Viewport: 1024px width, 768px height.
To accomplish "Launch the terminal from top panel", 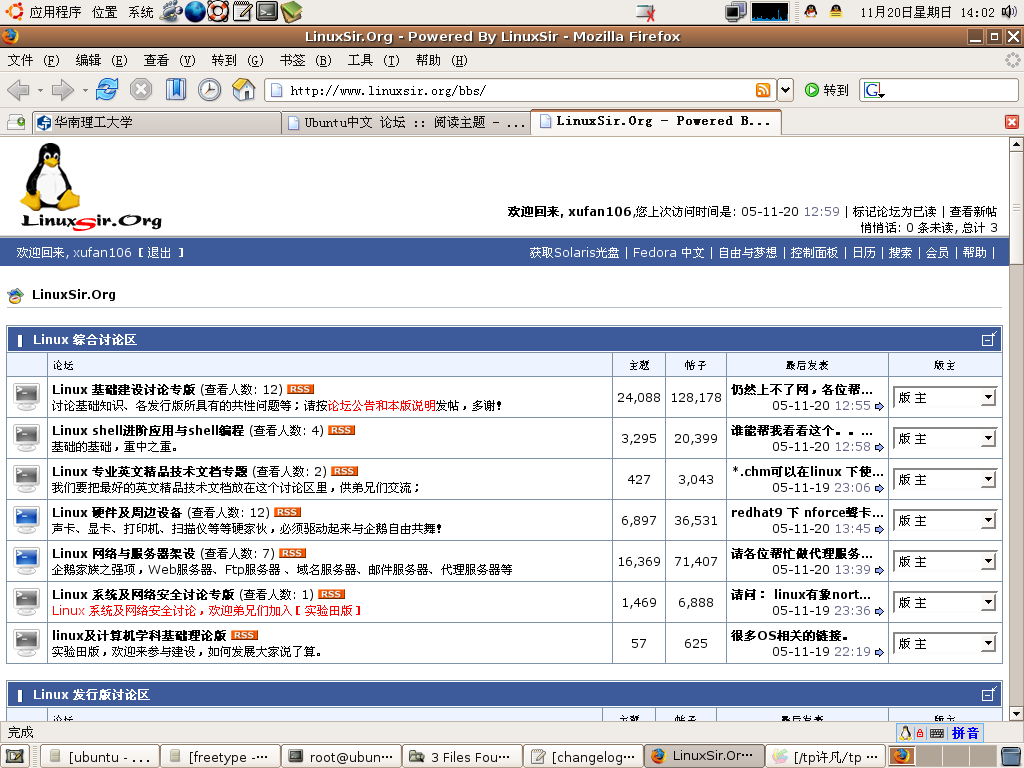I will pyautogui.click(x=266, y=11).
